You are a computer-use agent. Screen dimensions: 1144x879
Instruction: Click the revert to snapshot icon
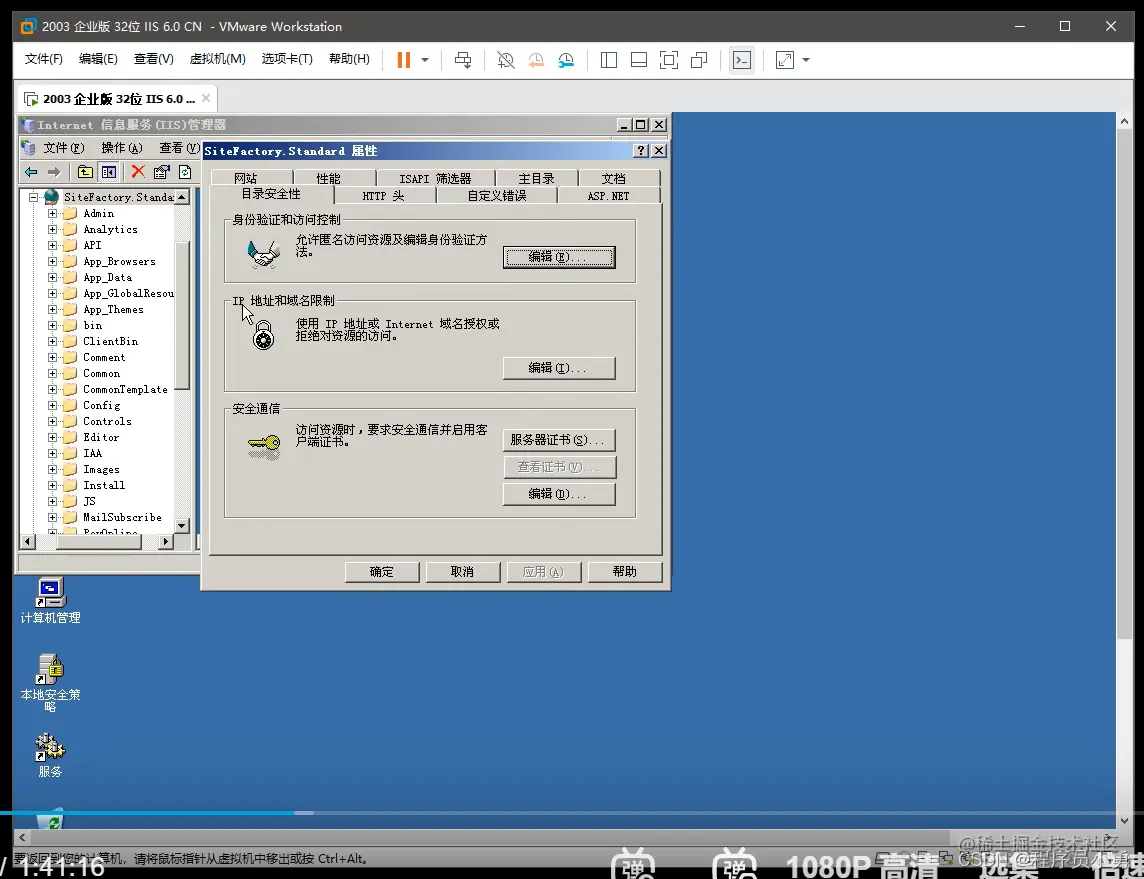536,60
